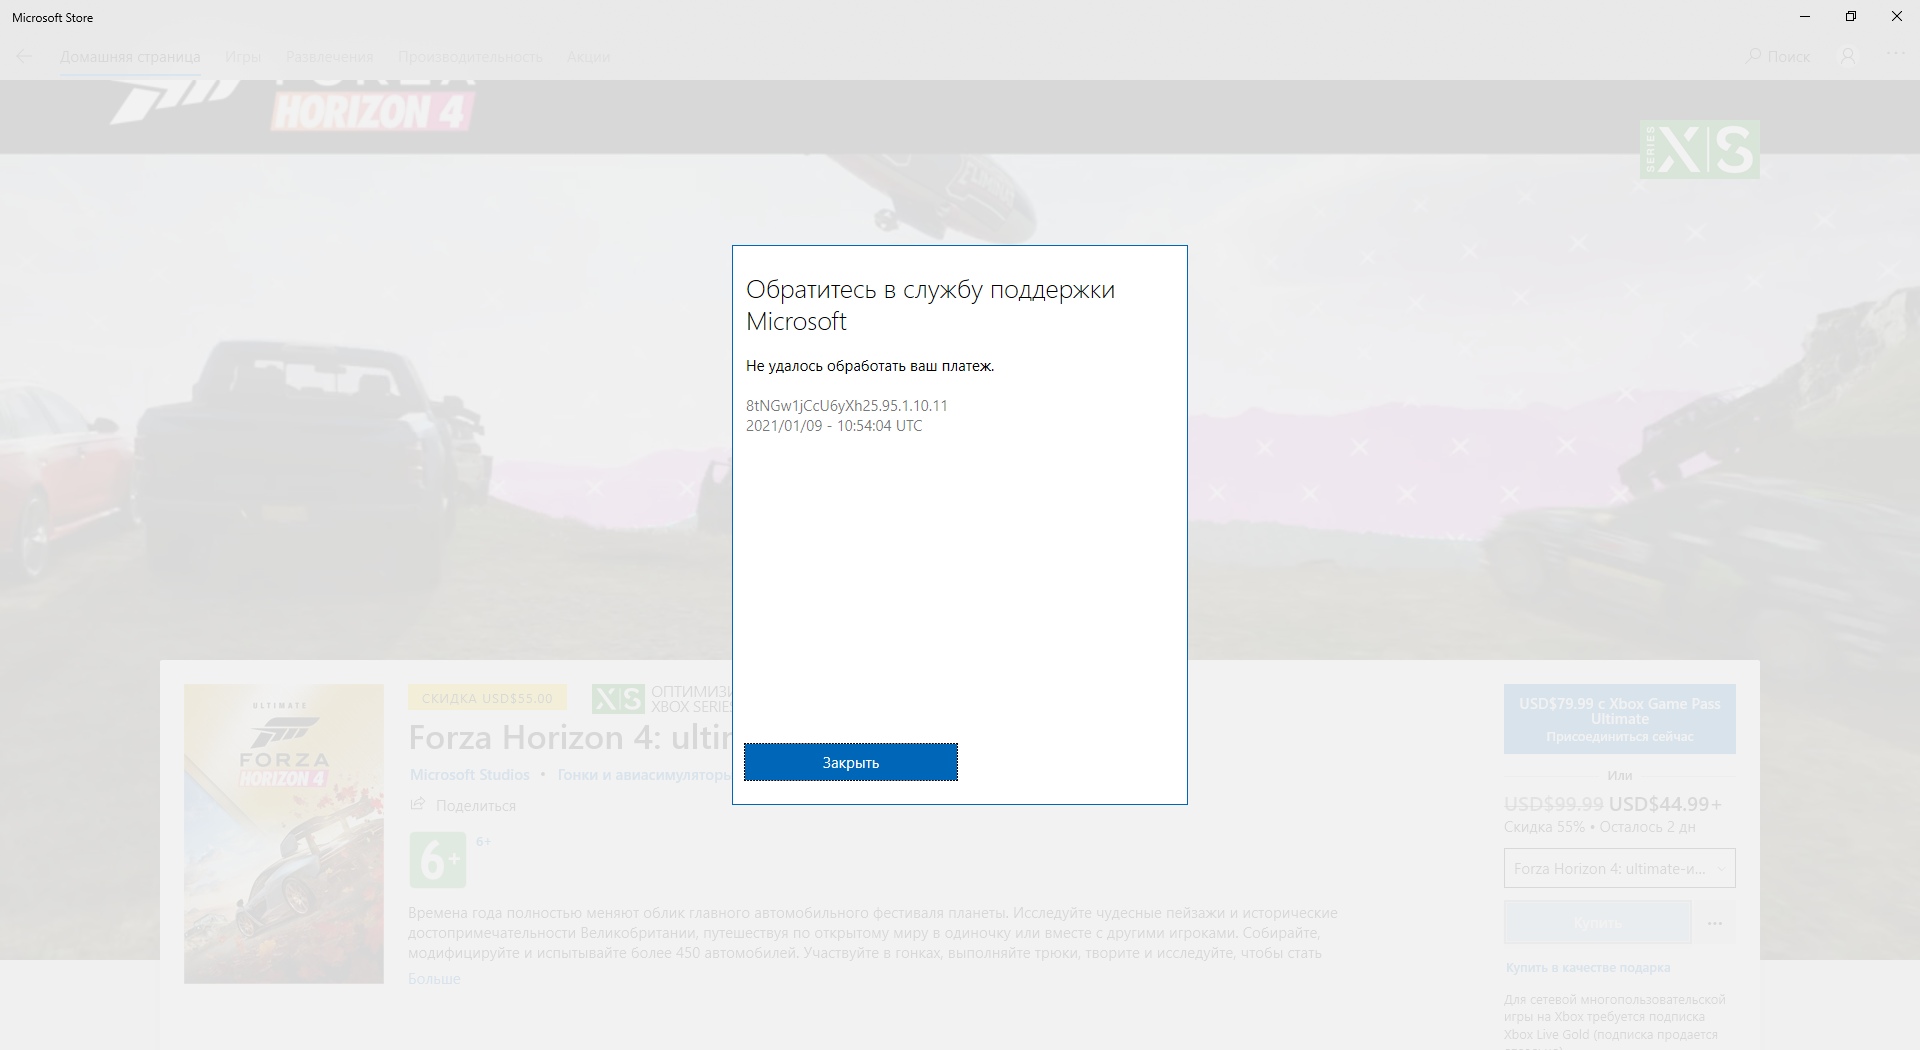Open the user account icon
1920x1050 pixels.
1848,57
